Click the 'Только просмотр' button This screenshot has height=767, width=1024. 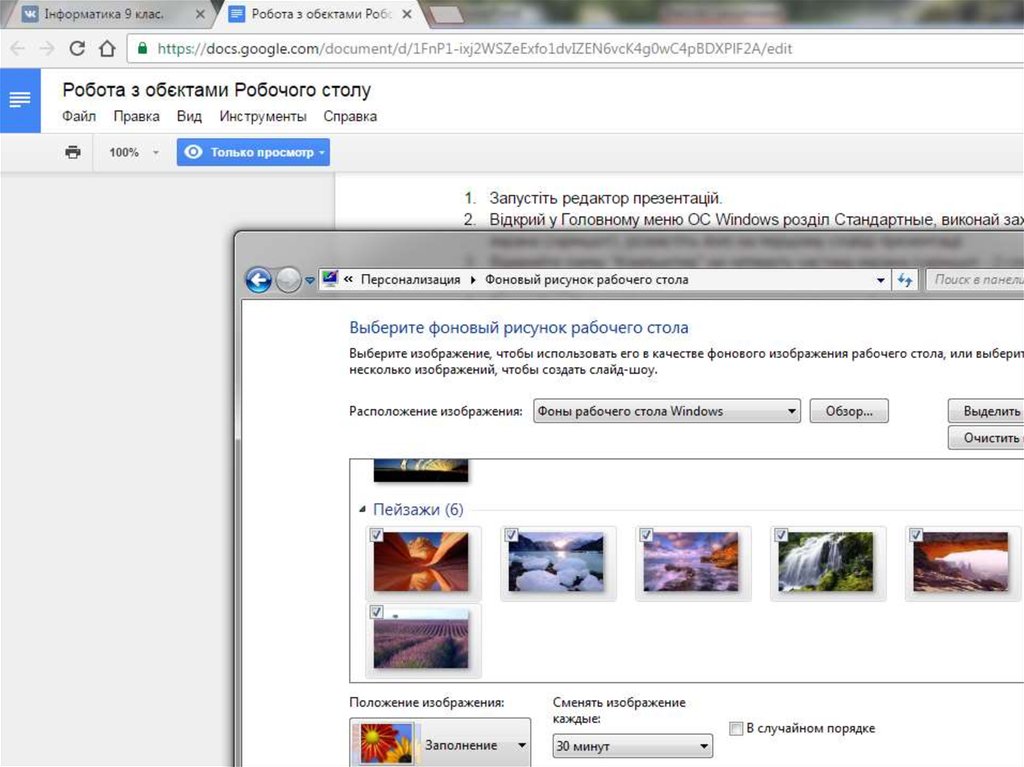click(253, 152)
